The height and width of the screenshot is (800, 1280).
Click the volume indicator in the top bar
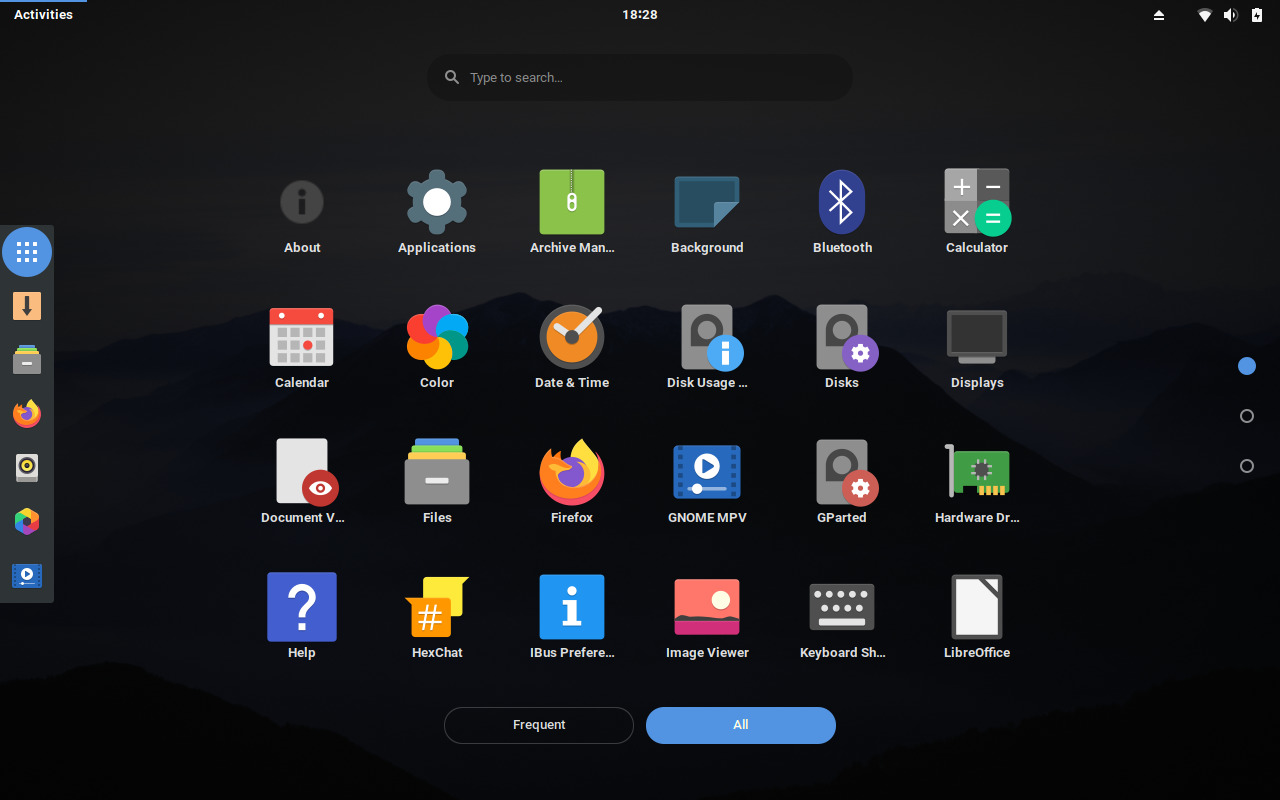click(x=1230, y=15)
